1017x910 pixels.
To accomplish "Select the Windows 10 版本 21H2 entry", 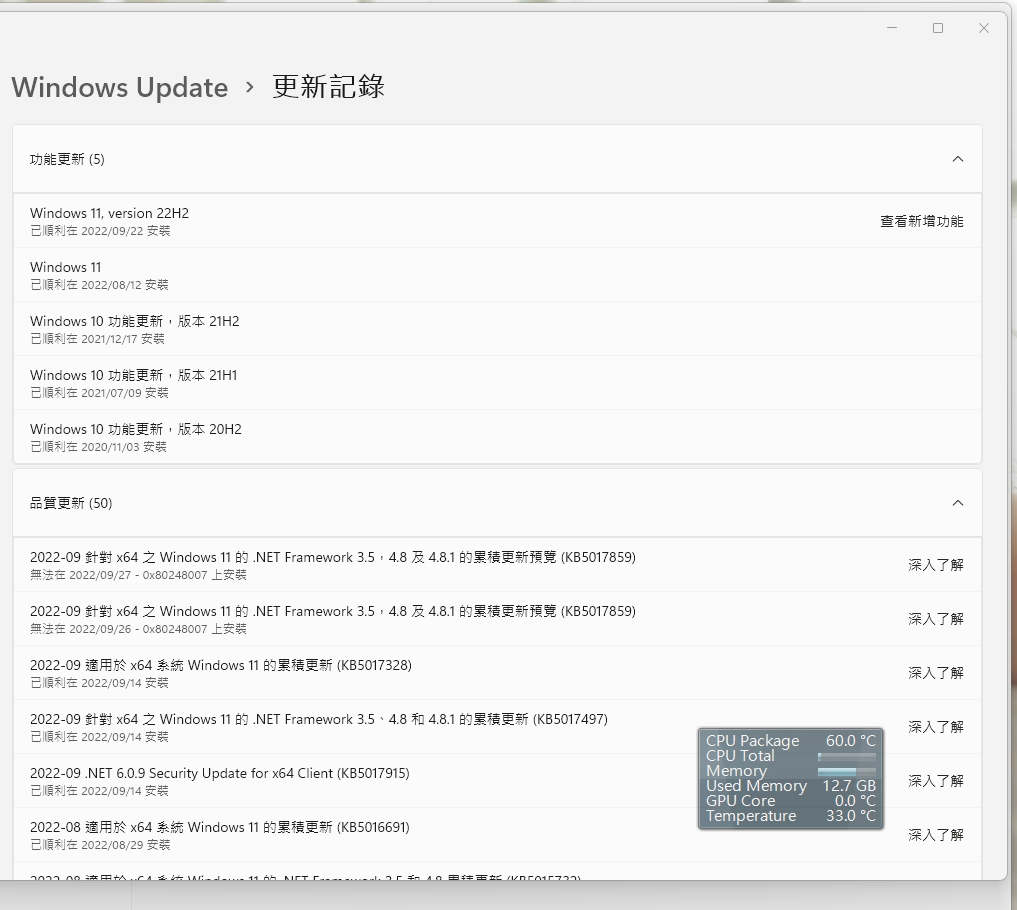I will [x=497, y=329].
